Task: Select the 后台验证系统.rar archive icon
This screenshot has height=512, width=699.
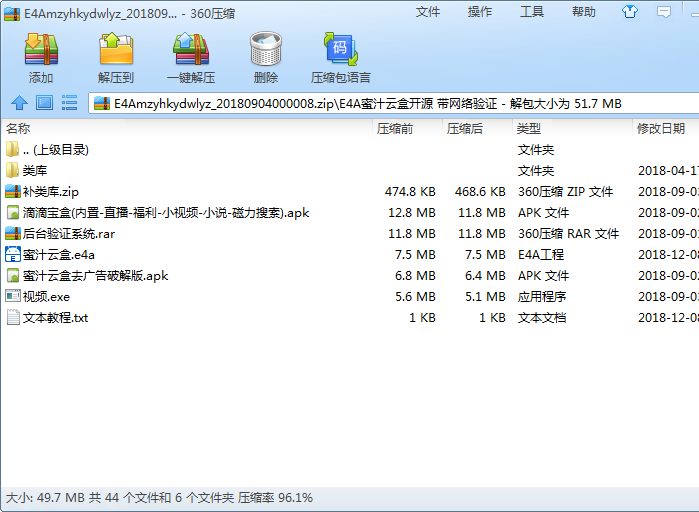Action: [13, 233]
